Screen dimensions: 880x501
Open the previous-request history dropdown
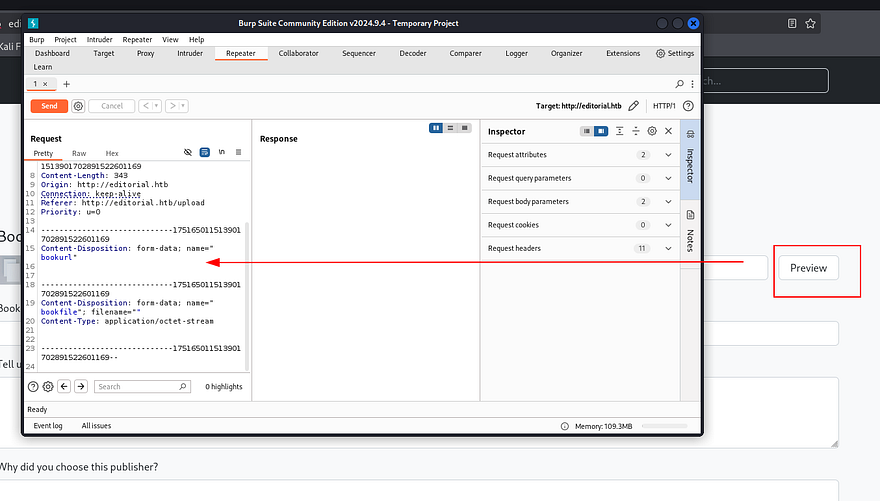(157, 106)
